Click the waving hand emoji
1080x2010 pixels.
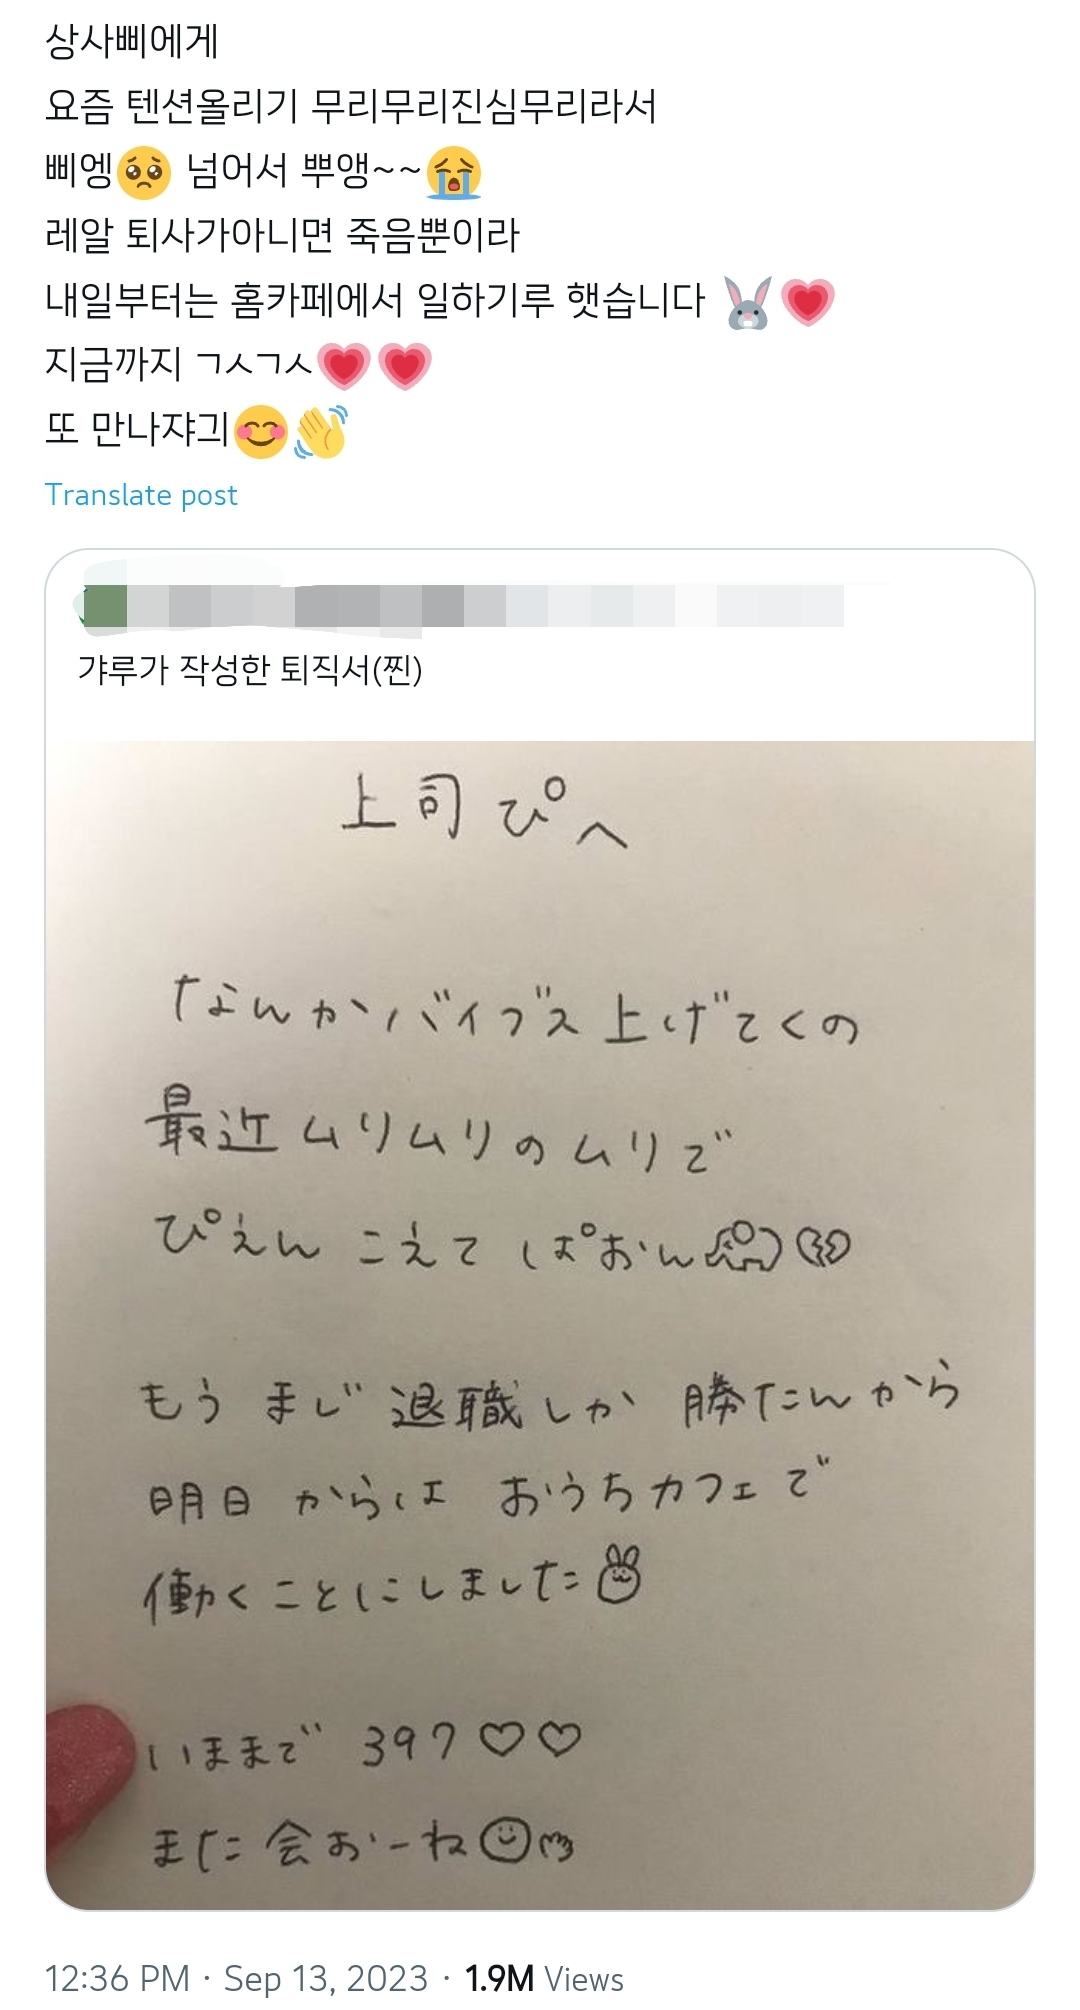321,432
